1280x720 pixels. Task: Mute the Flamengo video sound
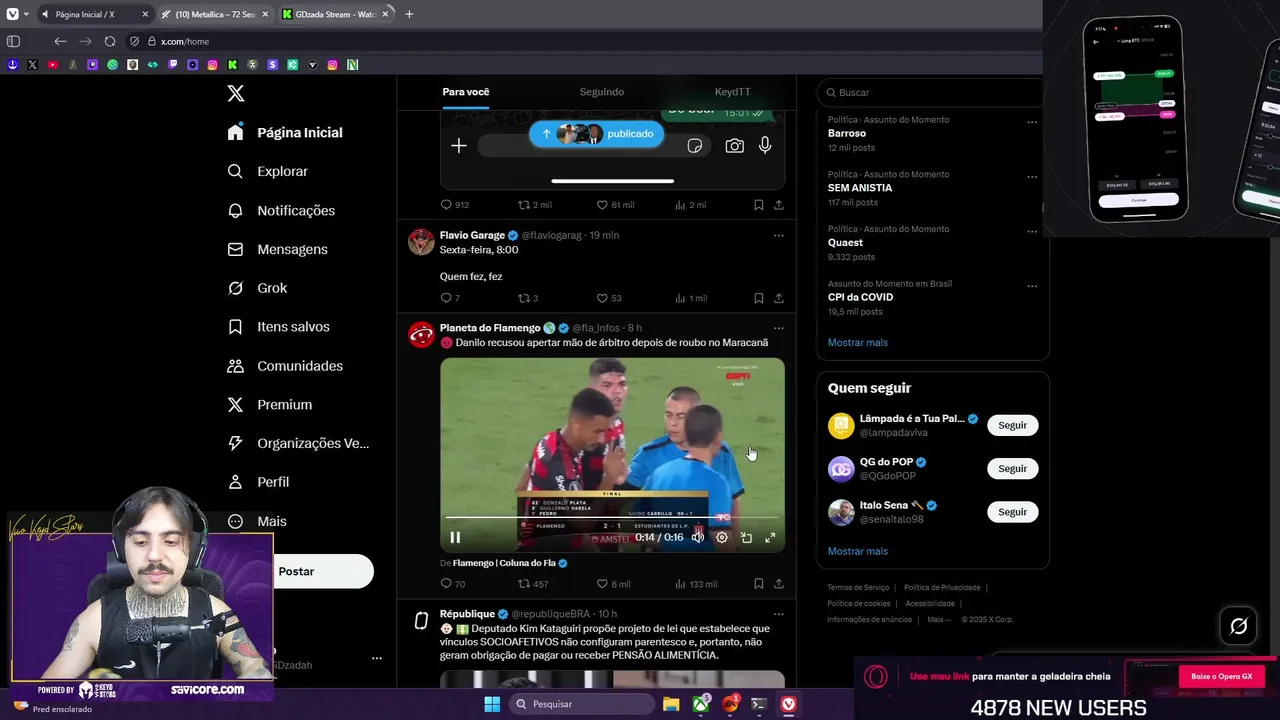pos(698,537)
